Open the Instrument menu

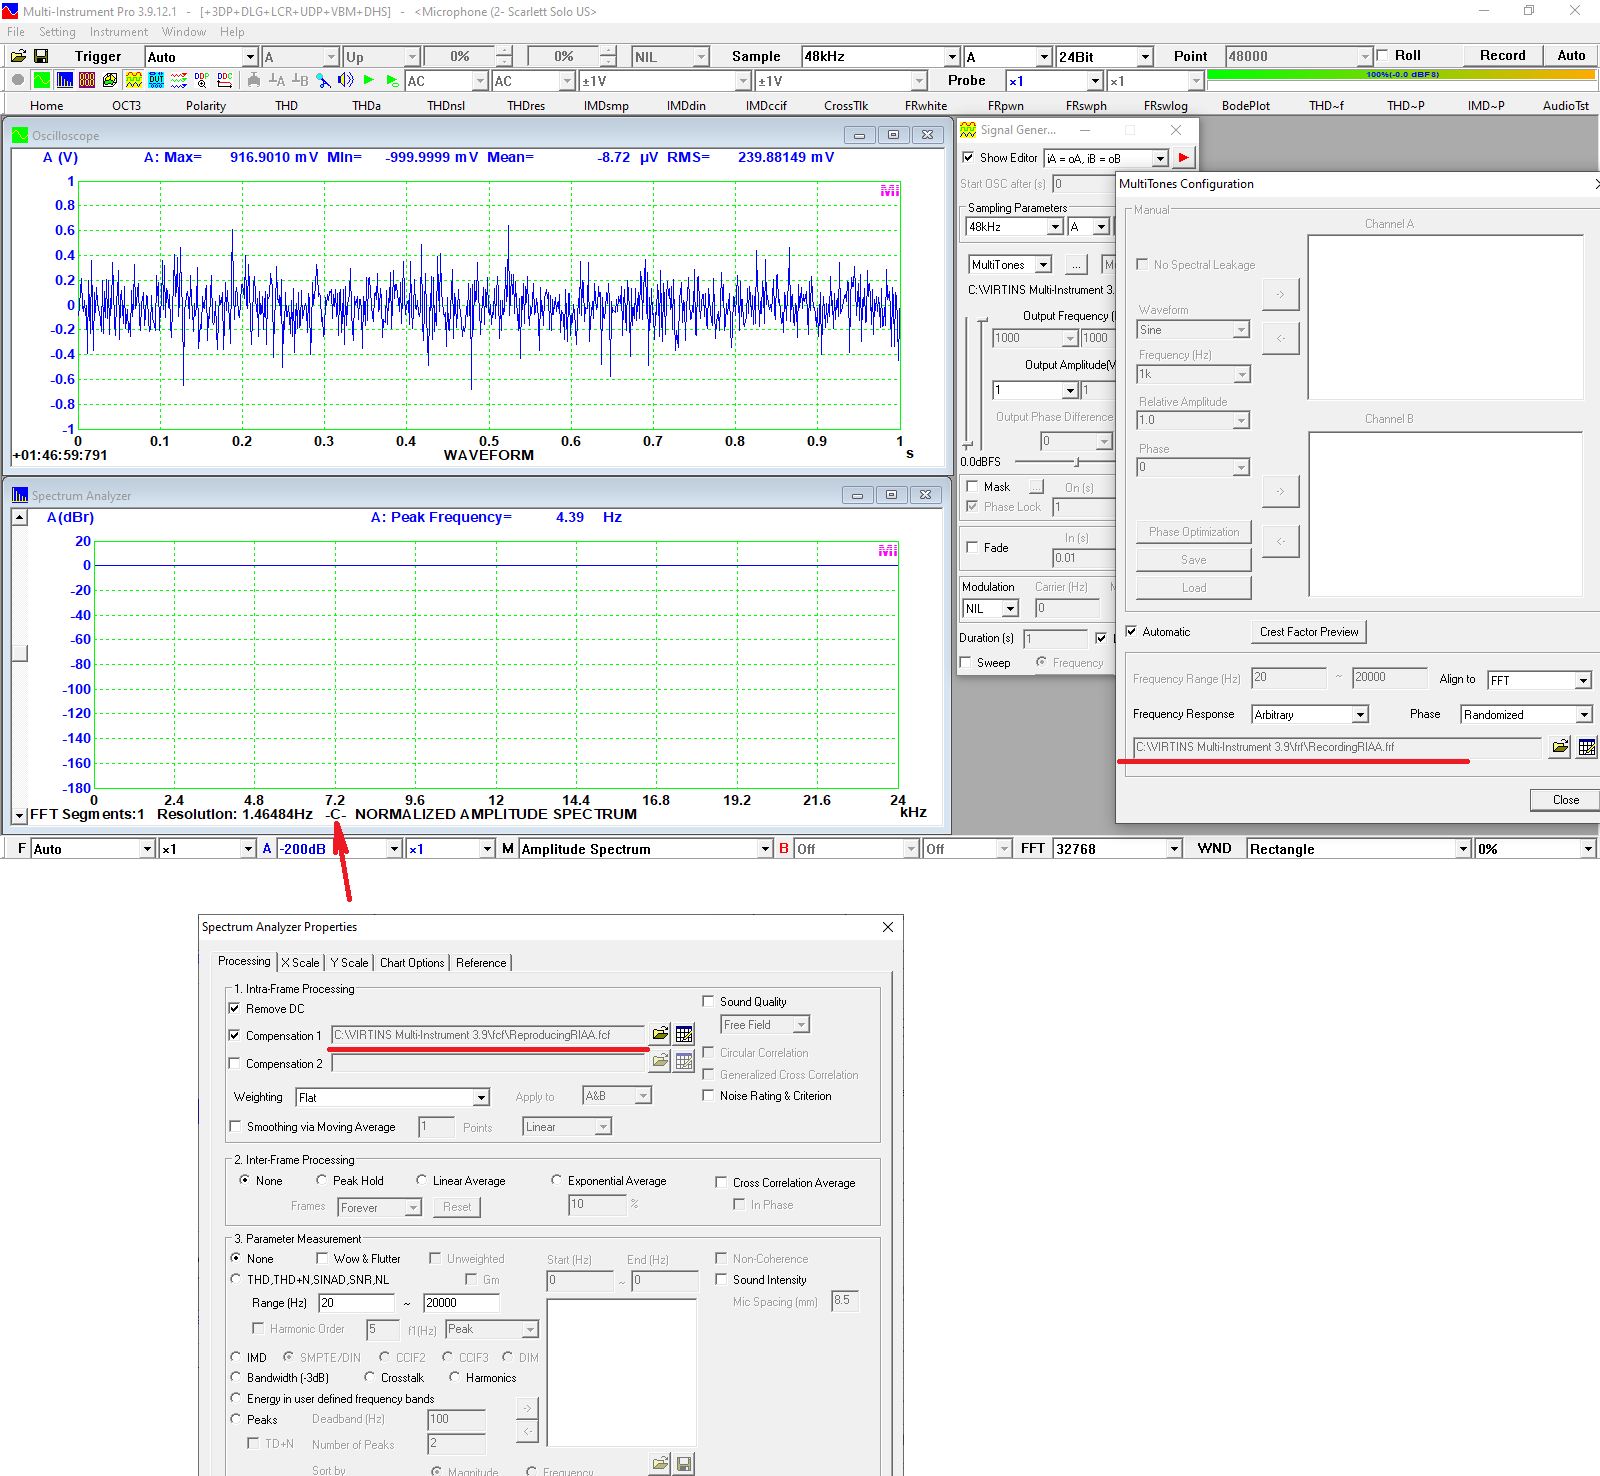tap(118, 31)
